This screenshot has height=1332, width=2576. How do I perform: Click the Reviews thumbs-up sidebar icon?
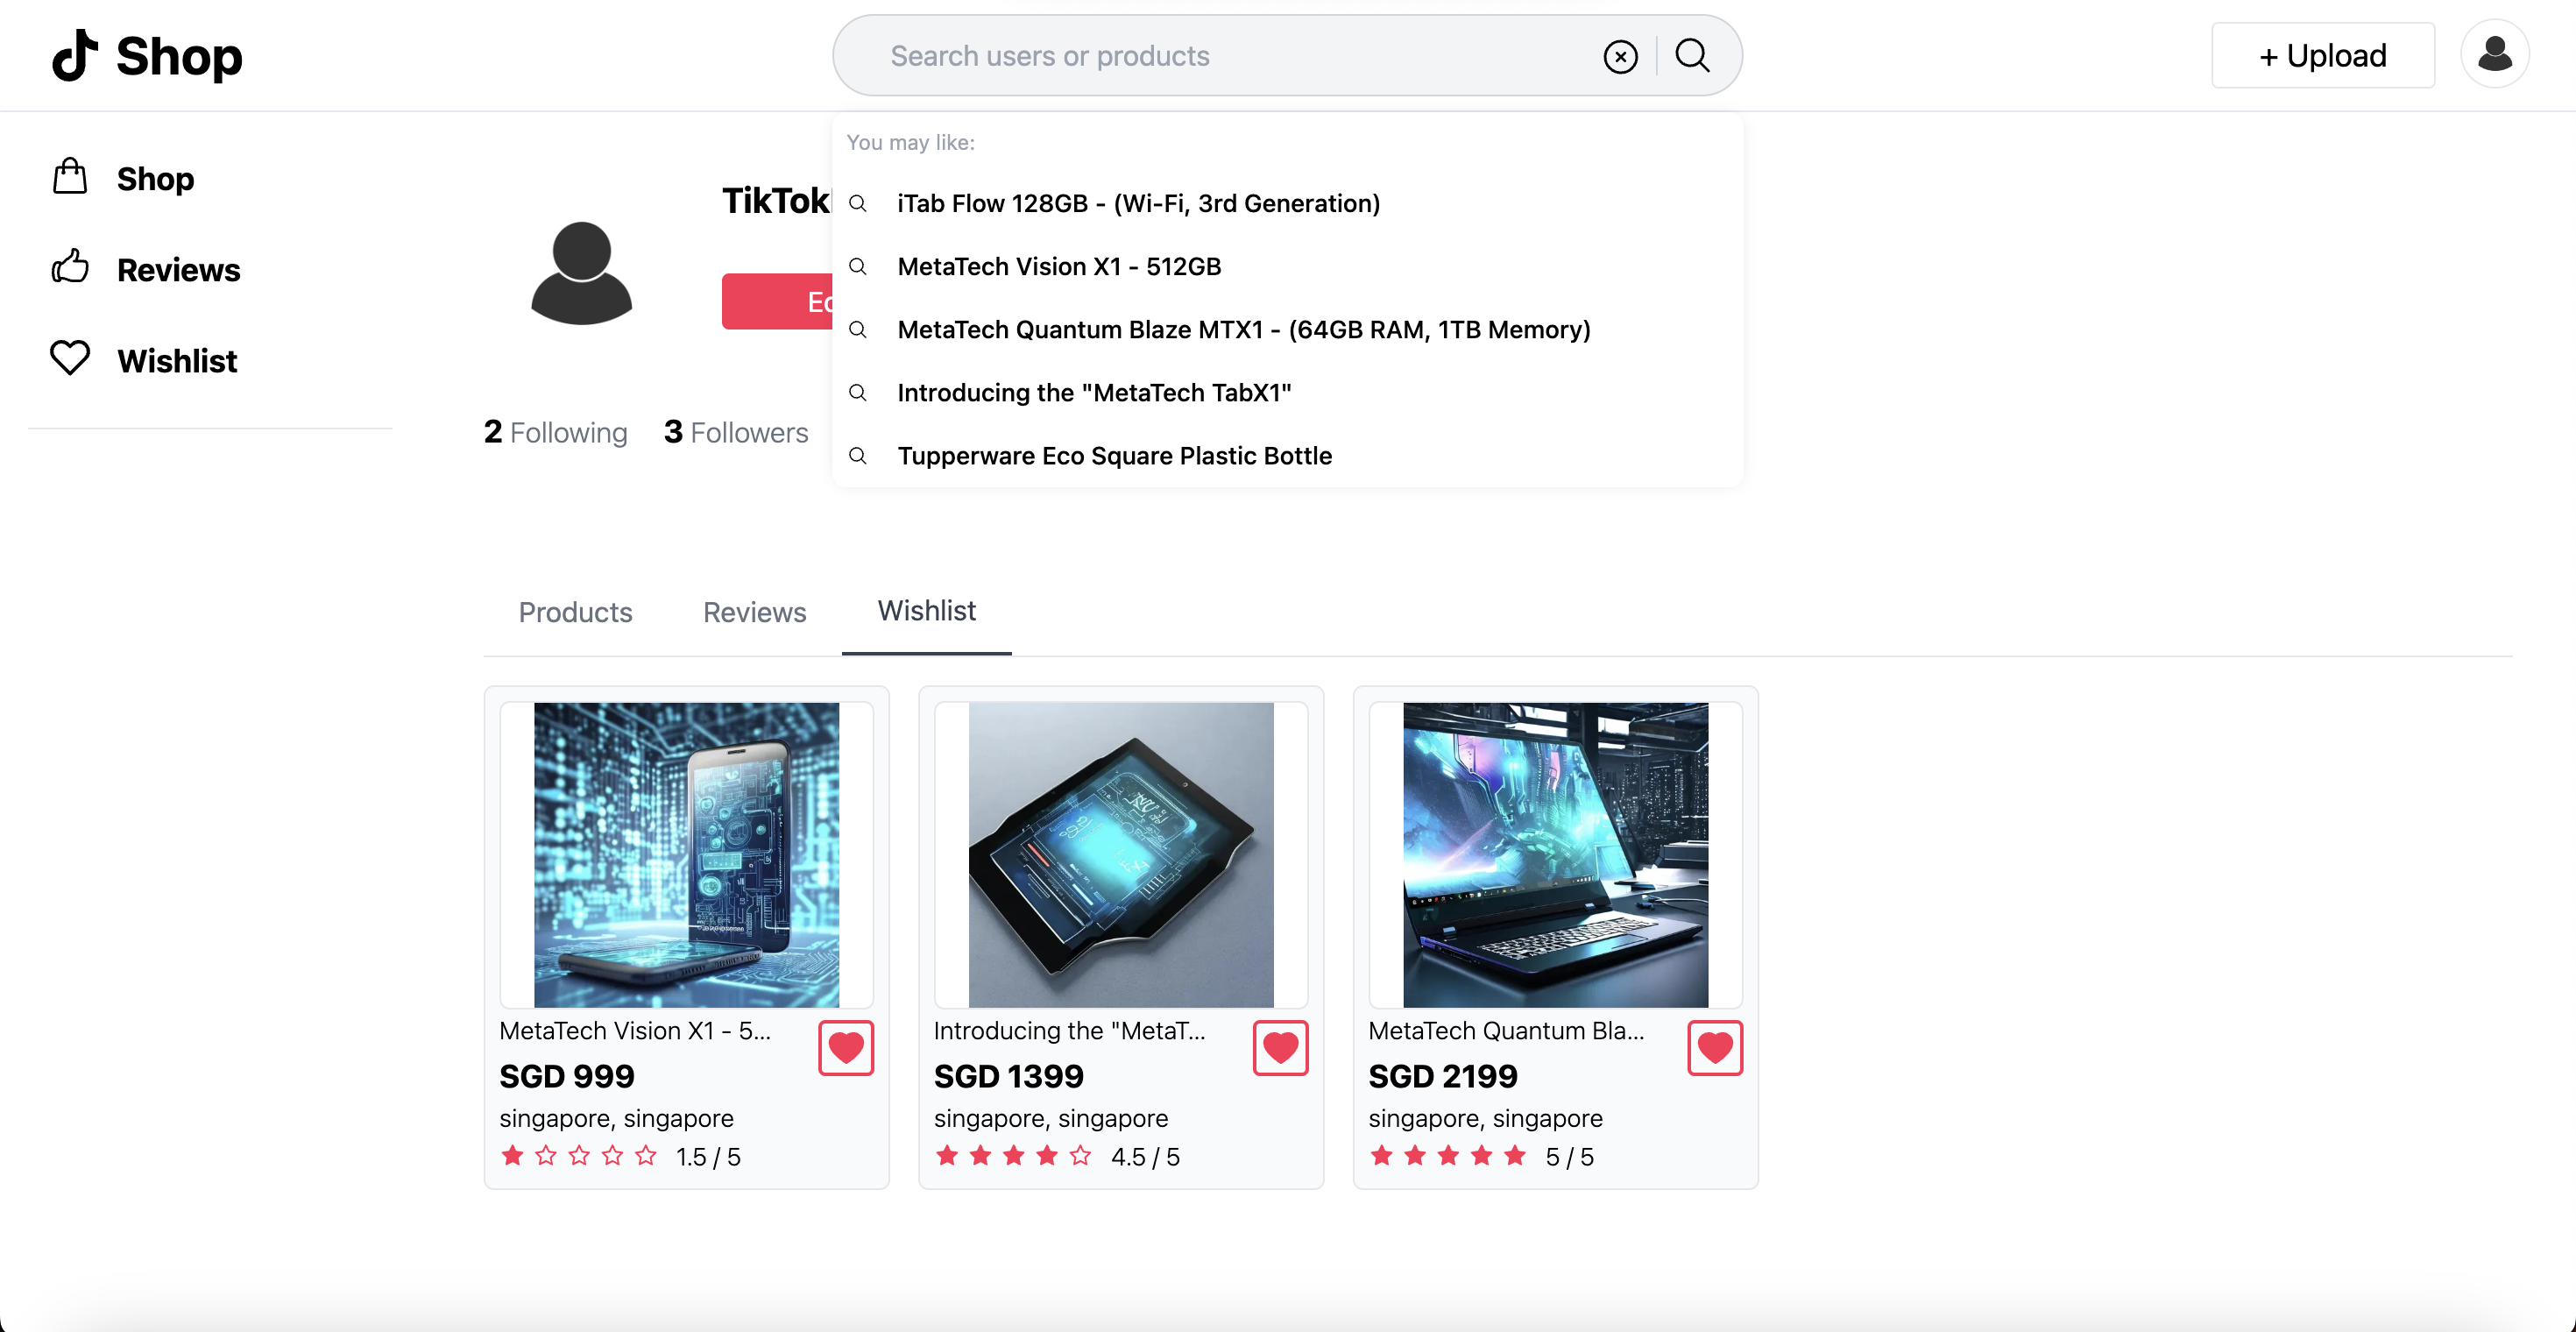(70, 268)
